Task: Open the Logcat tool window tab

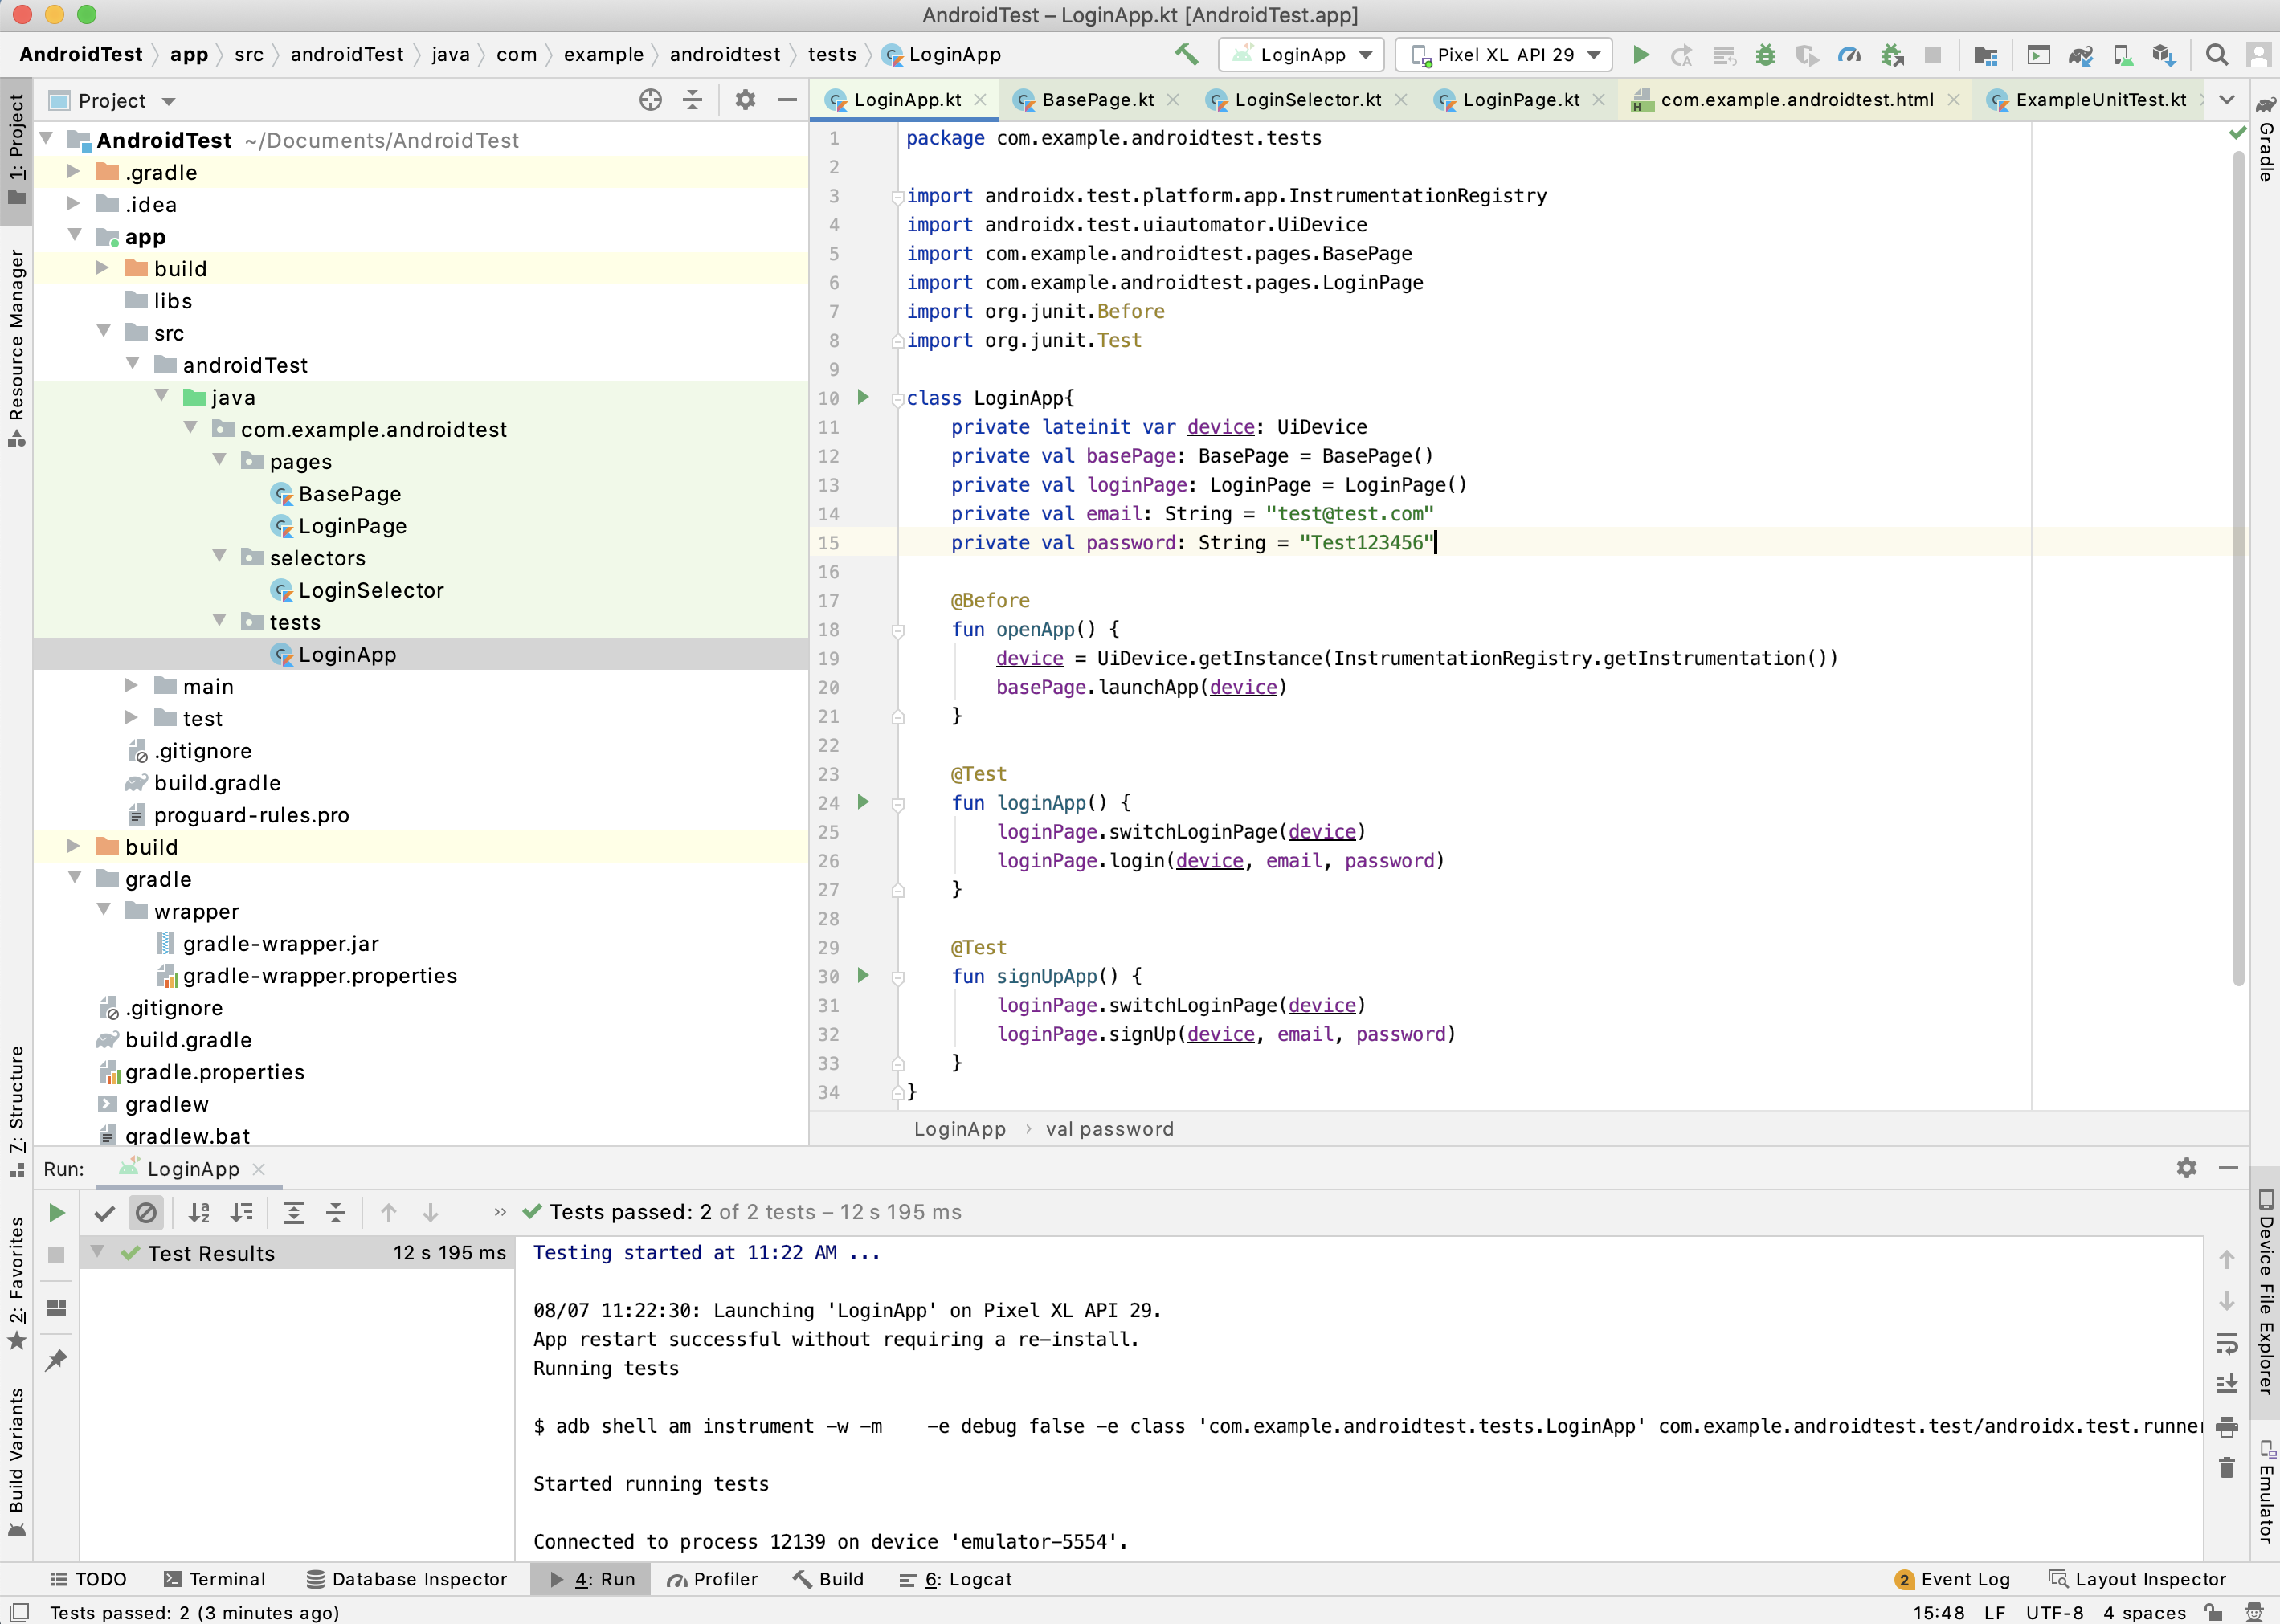Action: coord(967,1579)
